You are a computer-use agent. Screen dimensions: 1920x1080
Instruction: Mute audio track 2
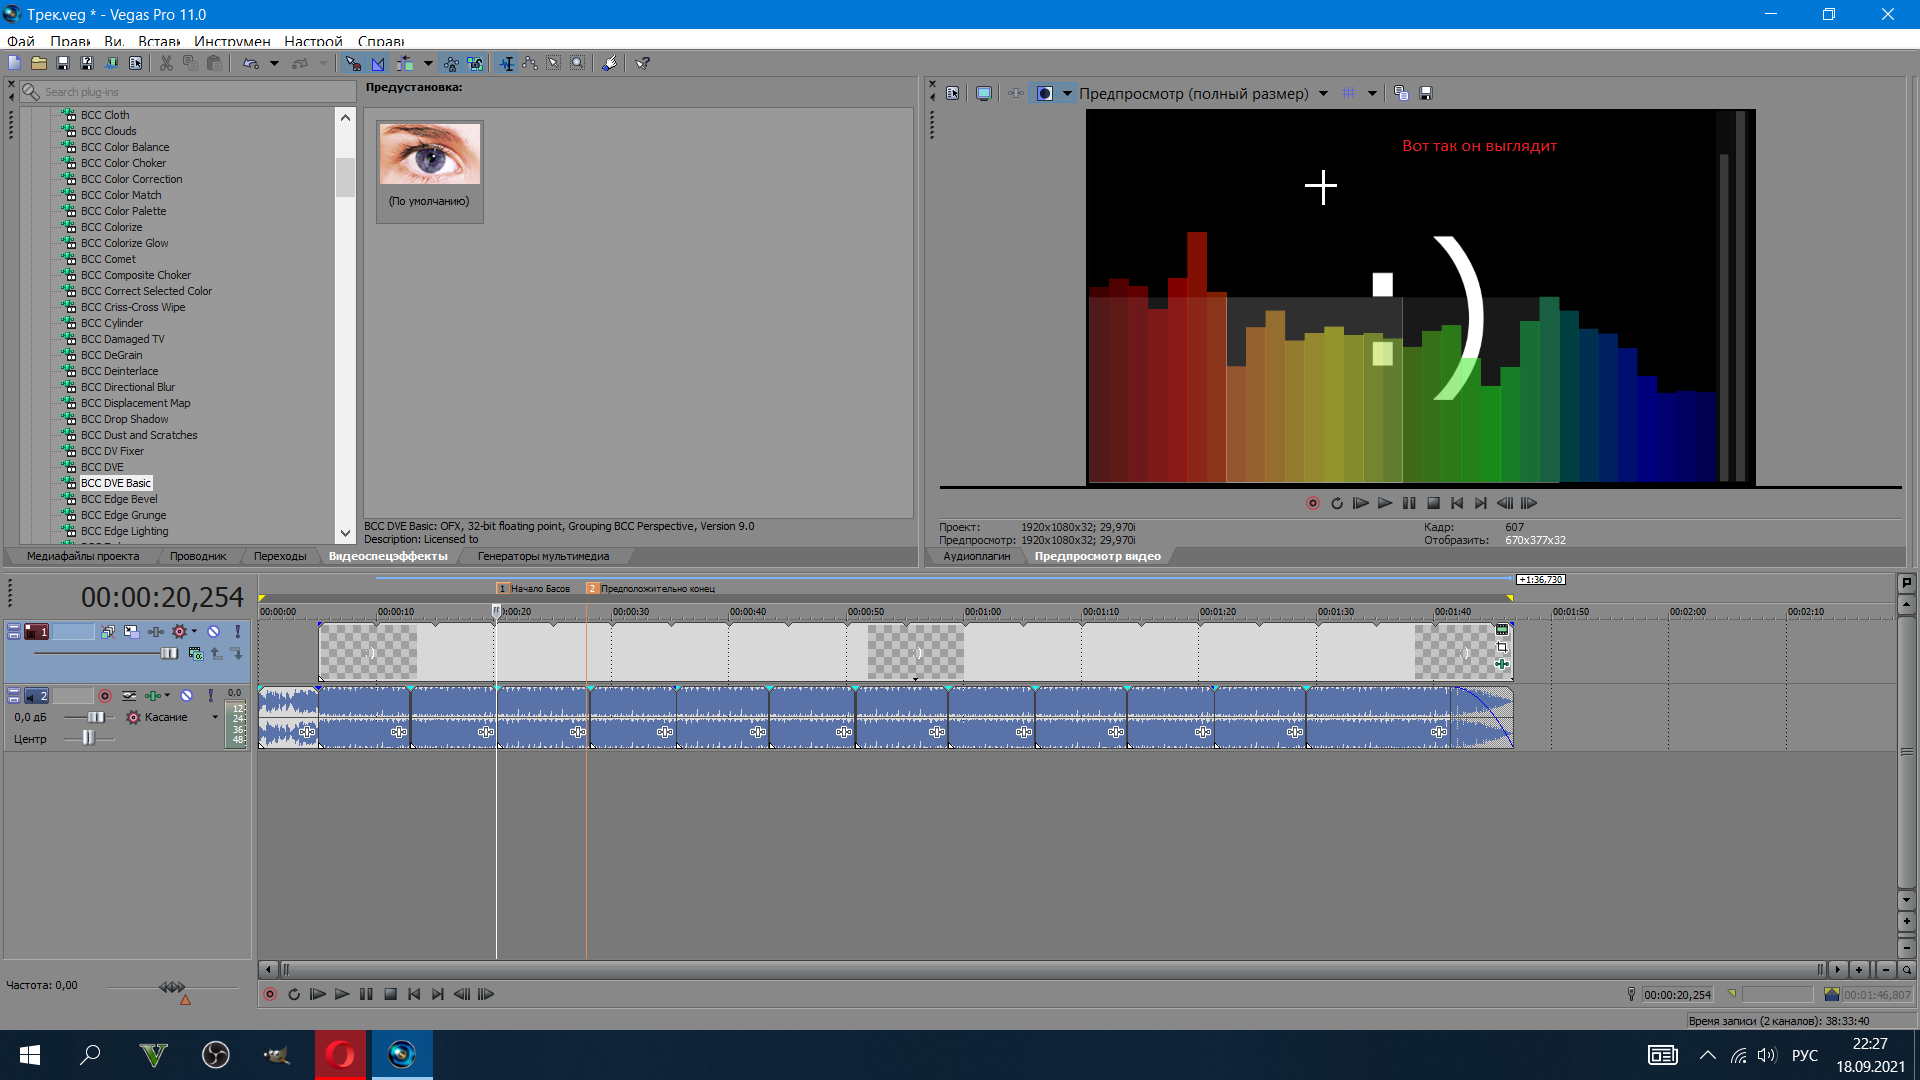tap(186, 696)
